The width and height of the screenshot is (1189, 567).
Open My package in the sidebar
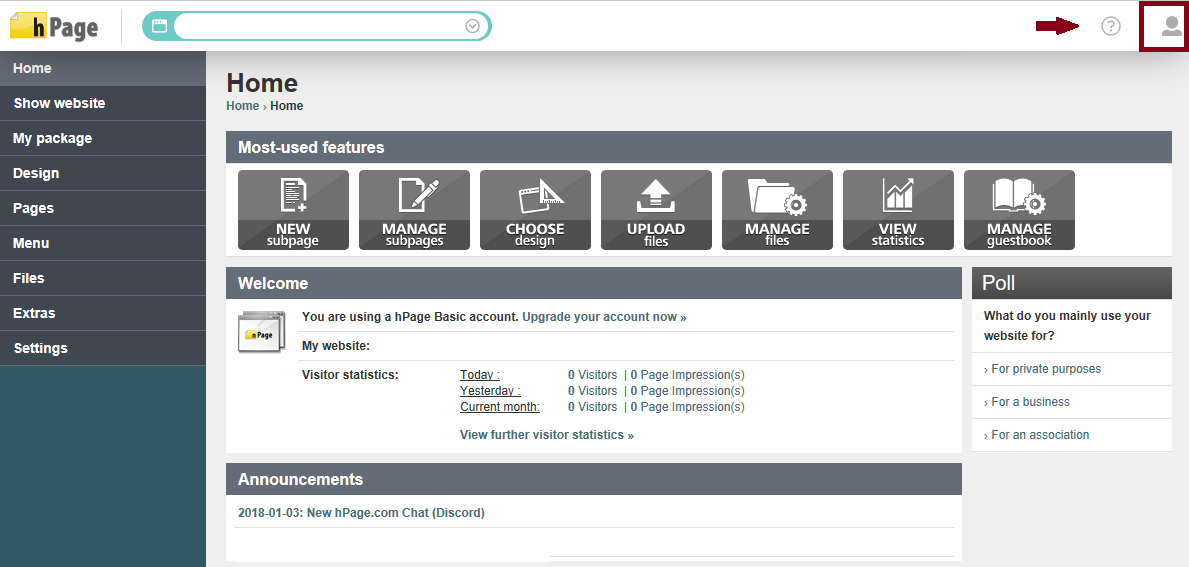click(x=103, y=138)
